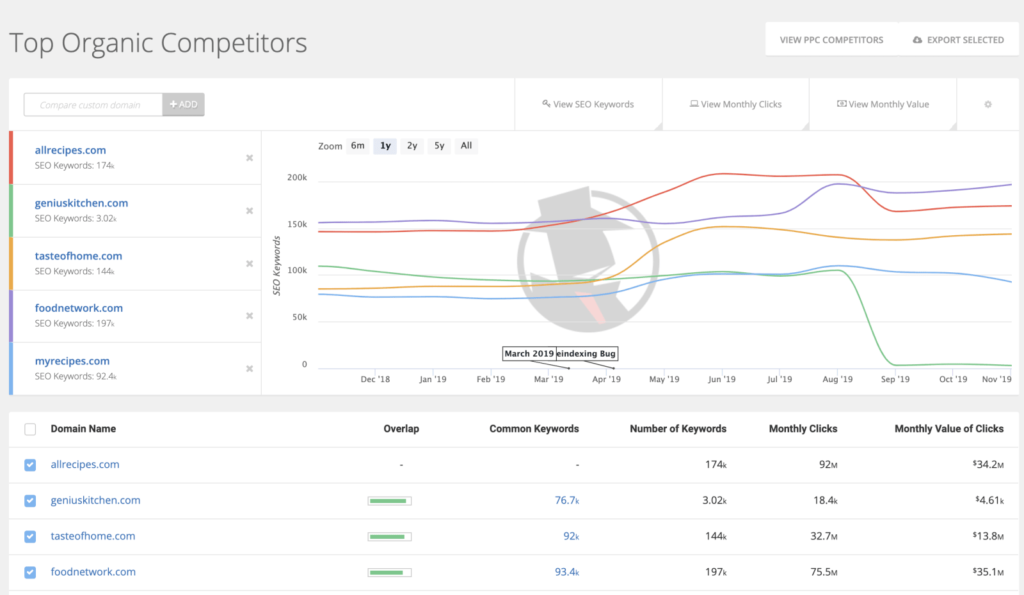This screenshot has width=1024, height=595.
Task: Click the geniuskitchen.com overlap bar
Action: coord(390,501)
